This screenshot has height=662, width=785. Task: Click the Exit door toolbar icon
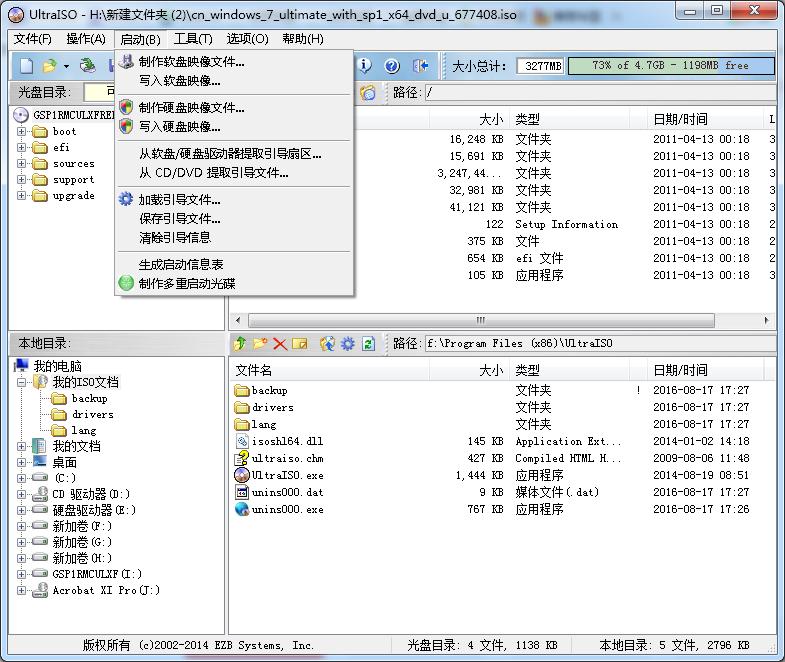421,66
